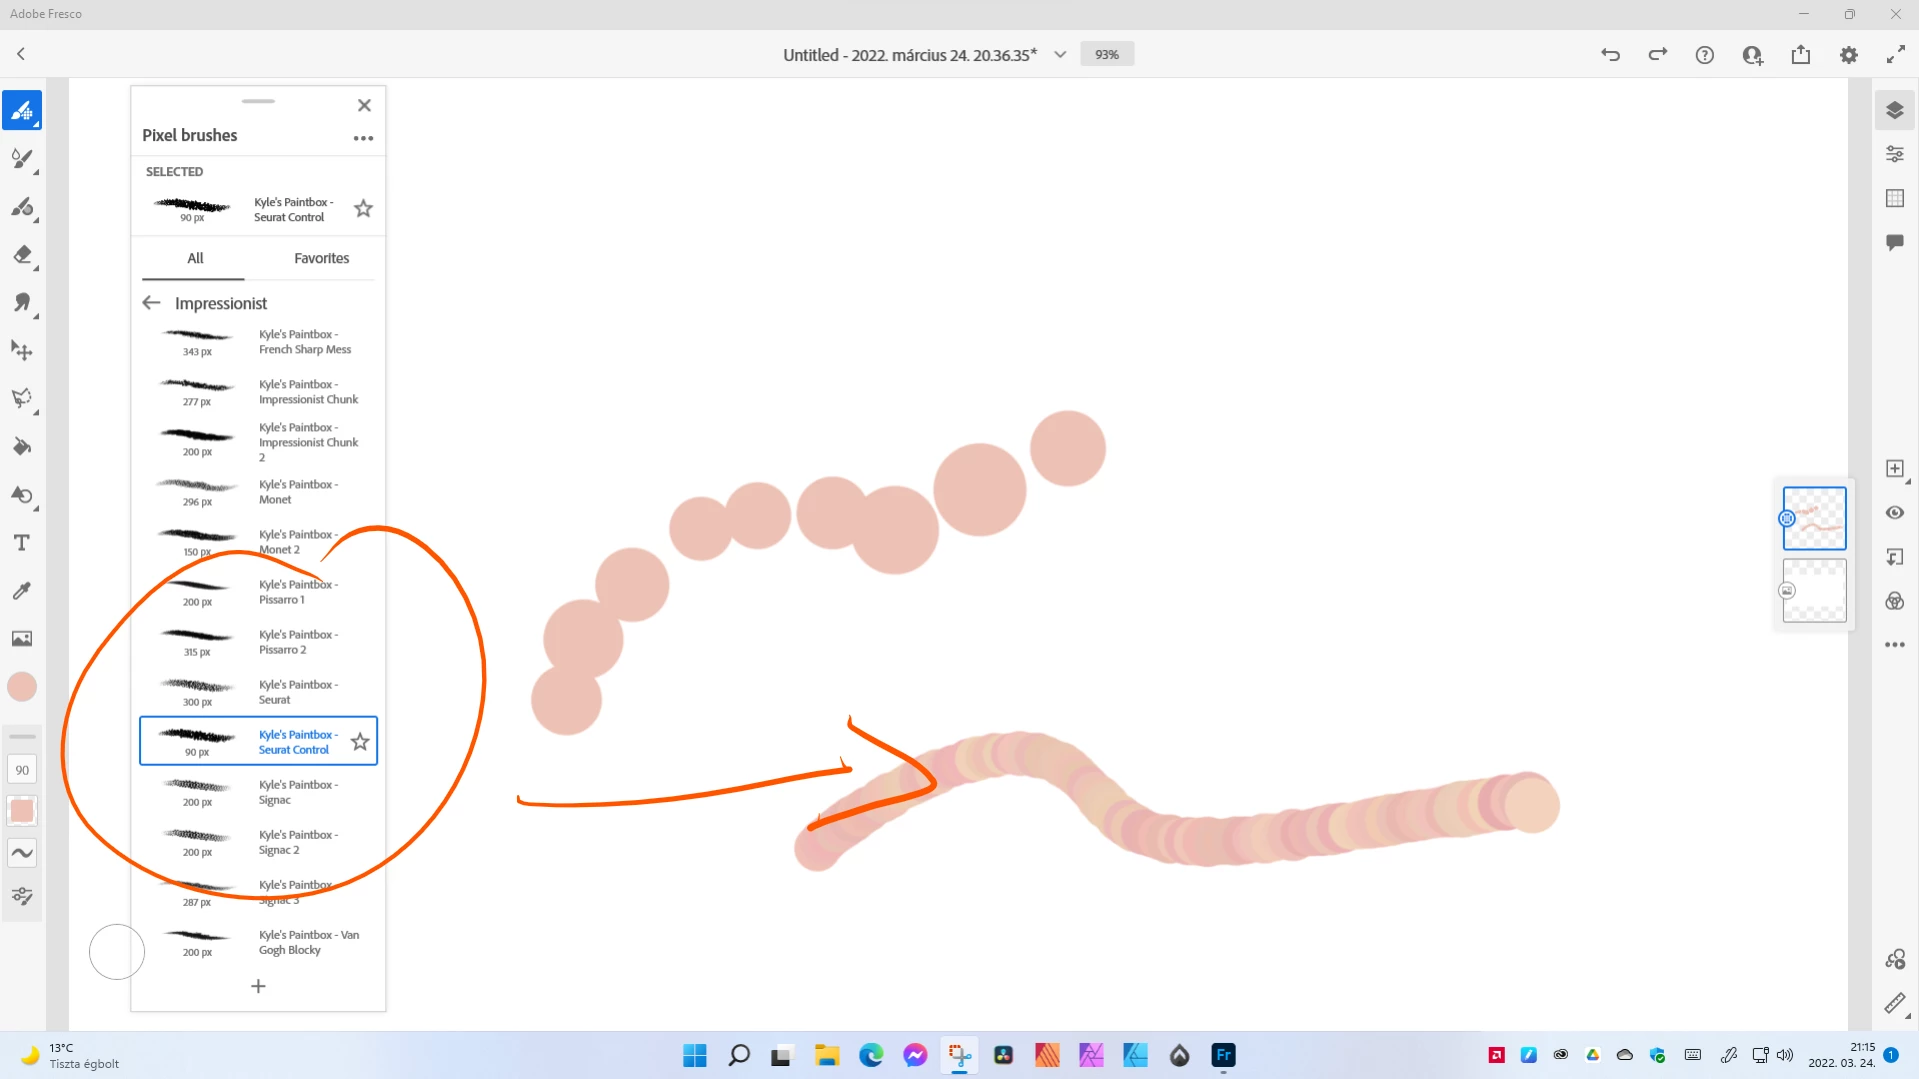Screen dimensions: 1919x1079
Task: Redo the last action
Action: 1658,55
